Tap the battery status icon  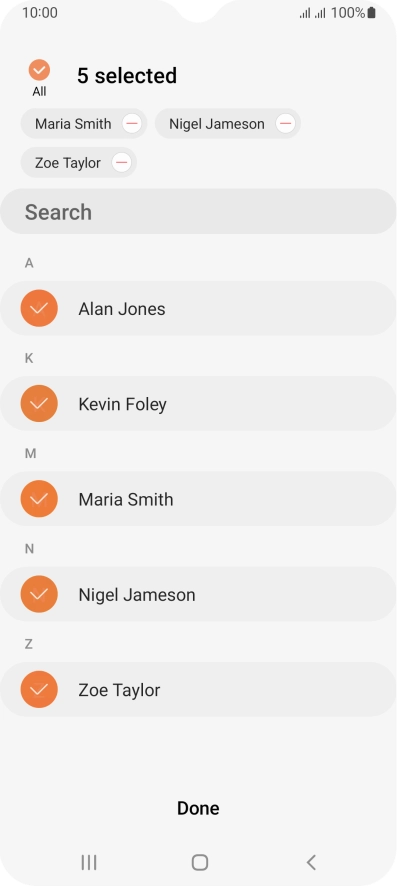coord(371,12)
